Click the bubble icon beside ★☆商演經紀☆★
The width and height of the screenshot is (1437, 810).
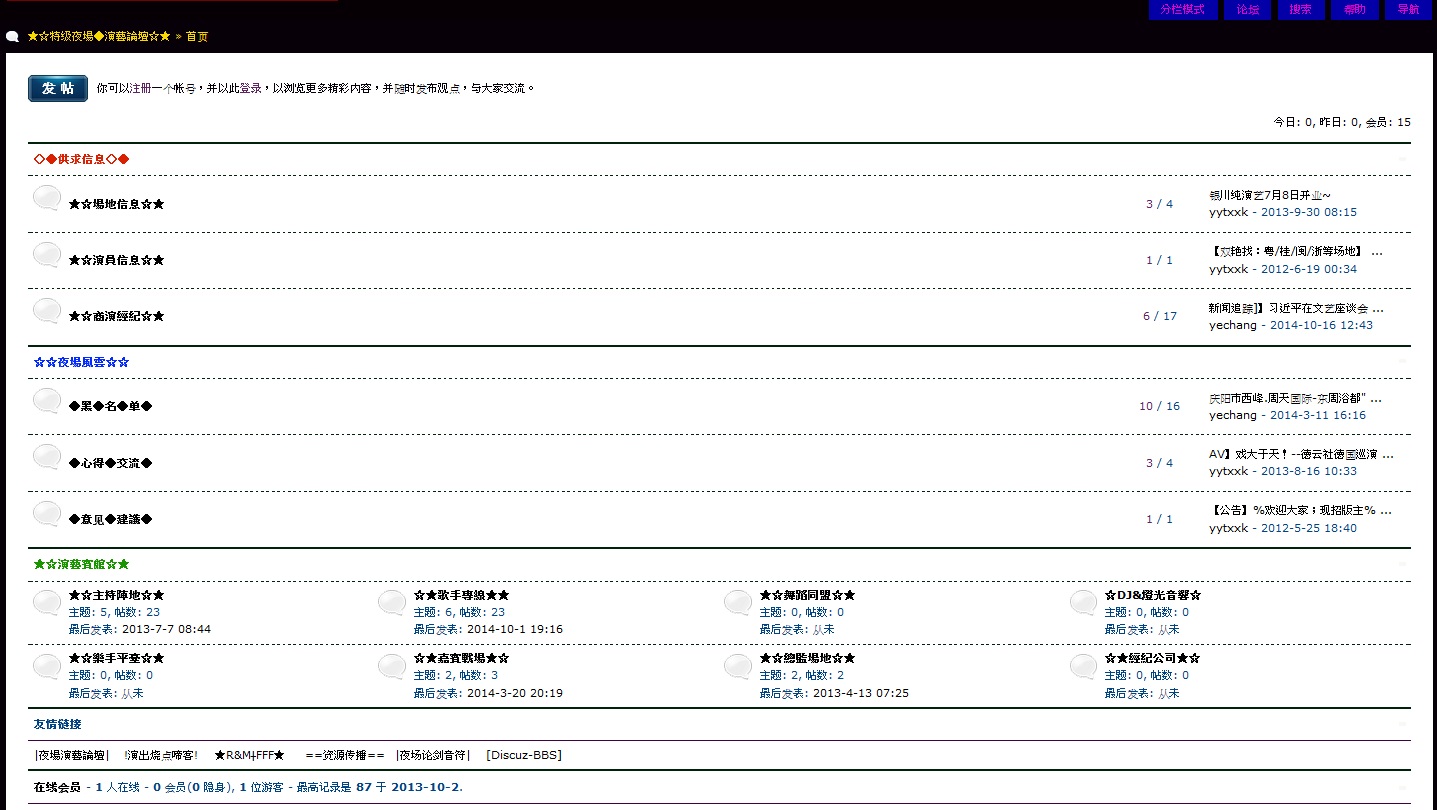[47, 311]
